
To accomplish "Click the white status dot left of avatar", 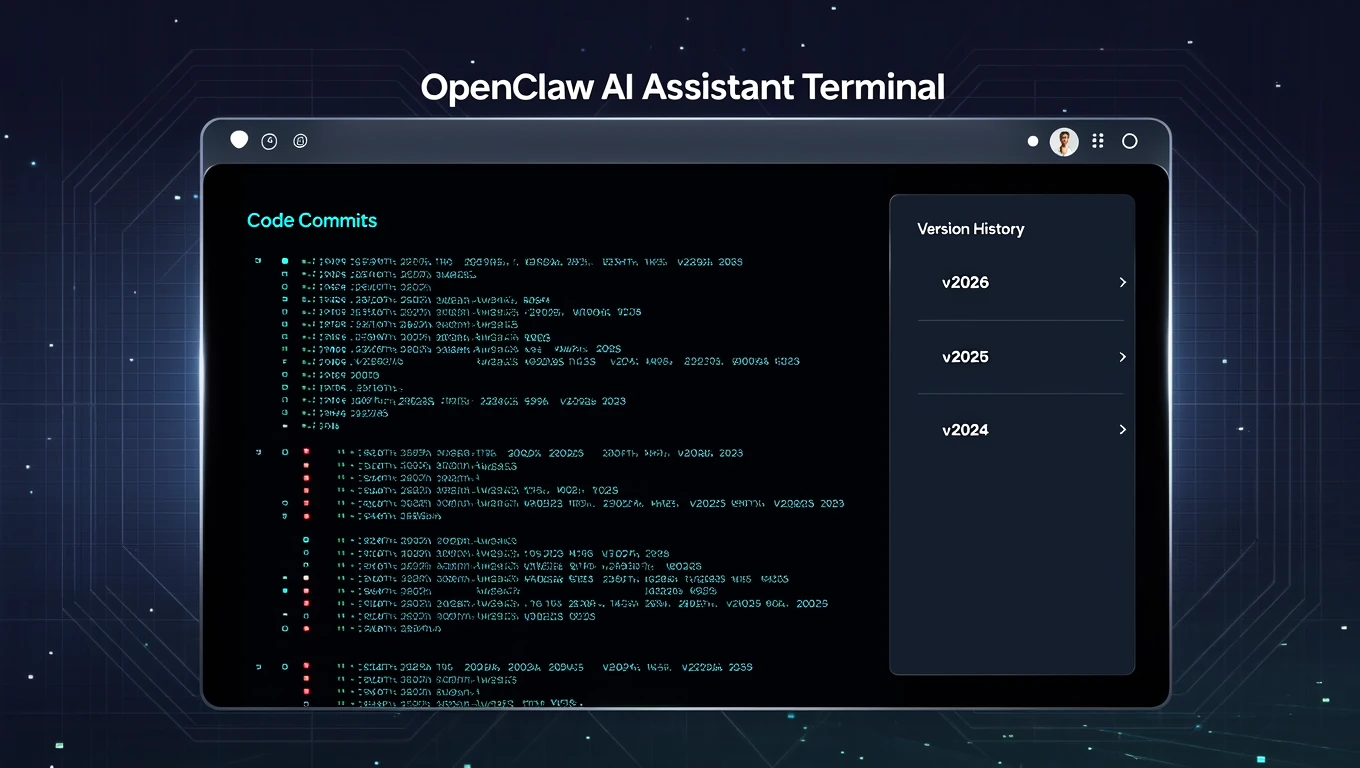I will point(1033,142).
